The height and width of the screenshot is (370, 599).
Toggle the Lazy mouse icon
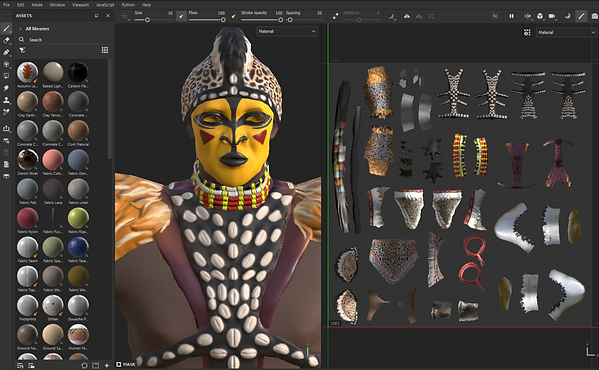click(x=335, y=16)
